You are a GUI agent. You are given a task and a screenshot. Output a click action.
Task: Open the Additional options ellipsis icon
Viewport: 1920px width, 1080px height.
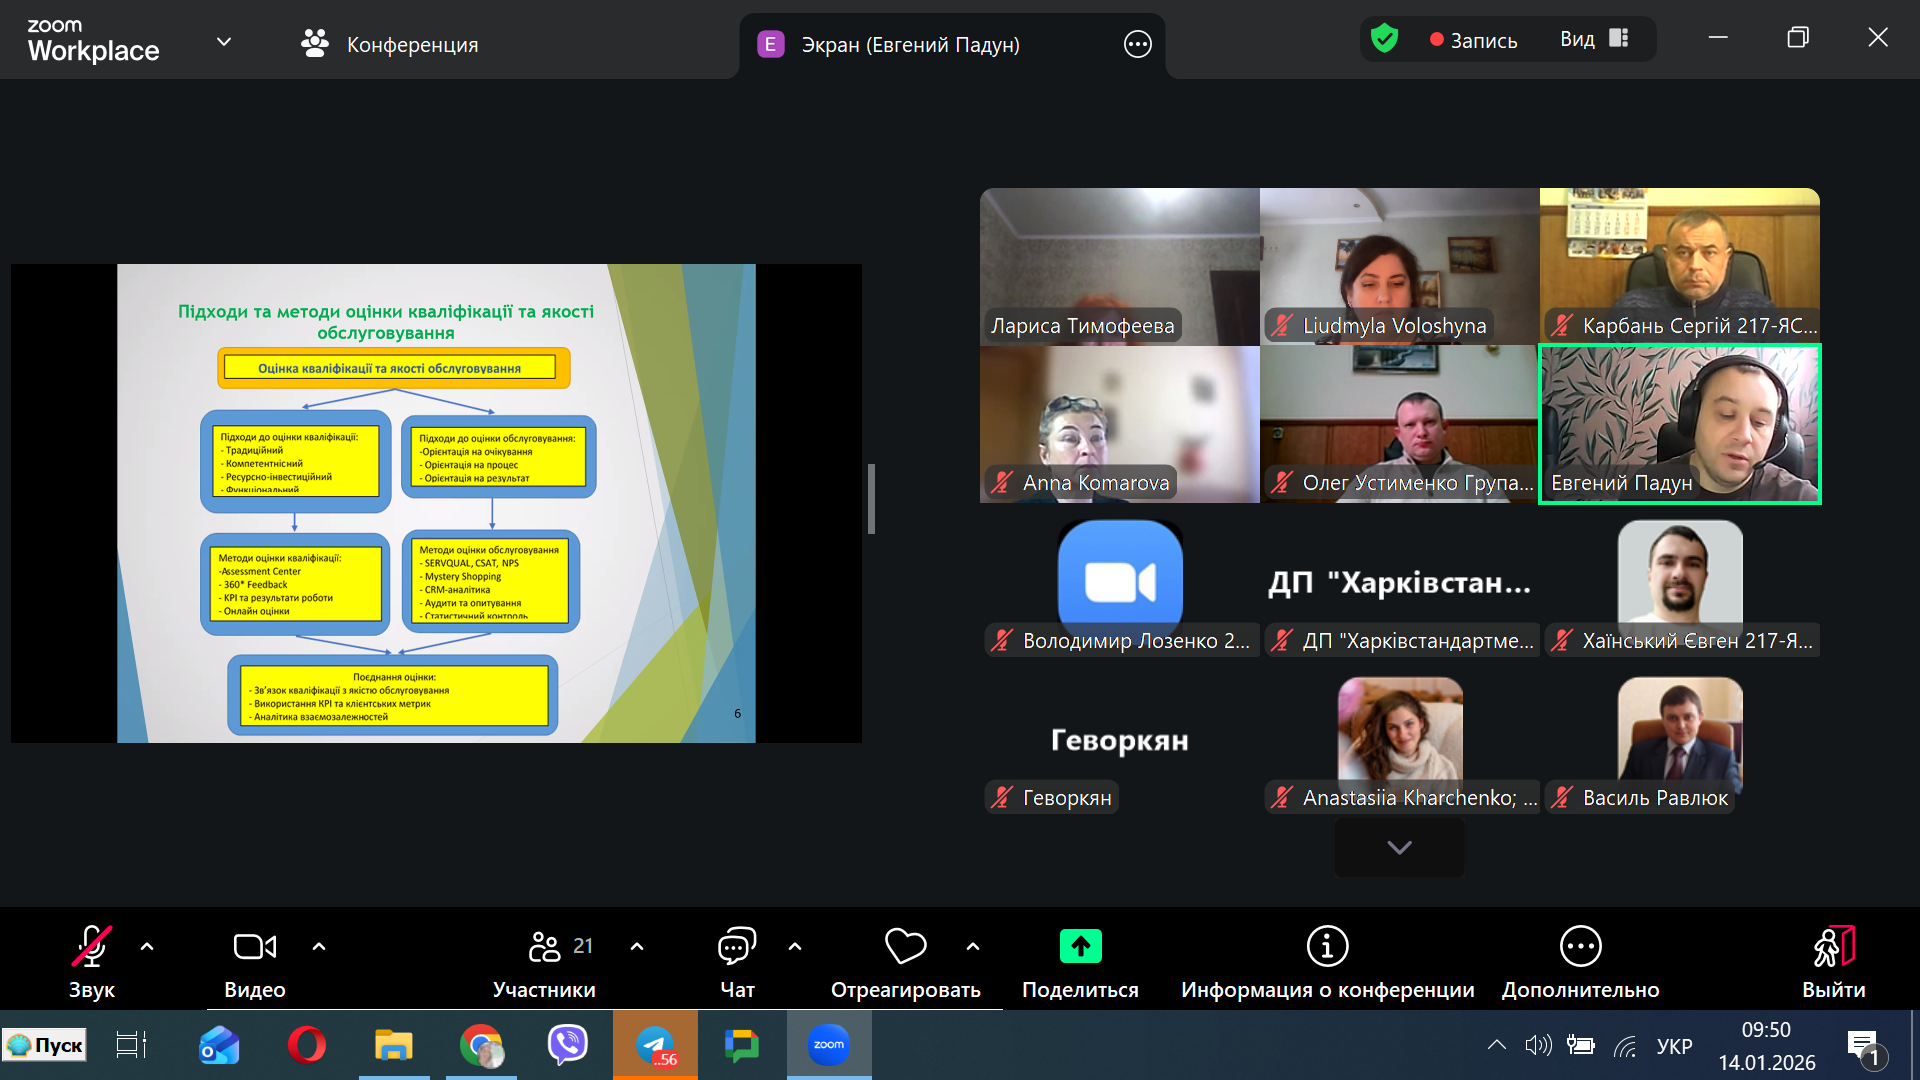pyautogui.click(x=1580, y=946)
